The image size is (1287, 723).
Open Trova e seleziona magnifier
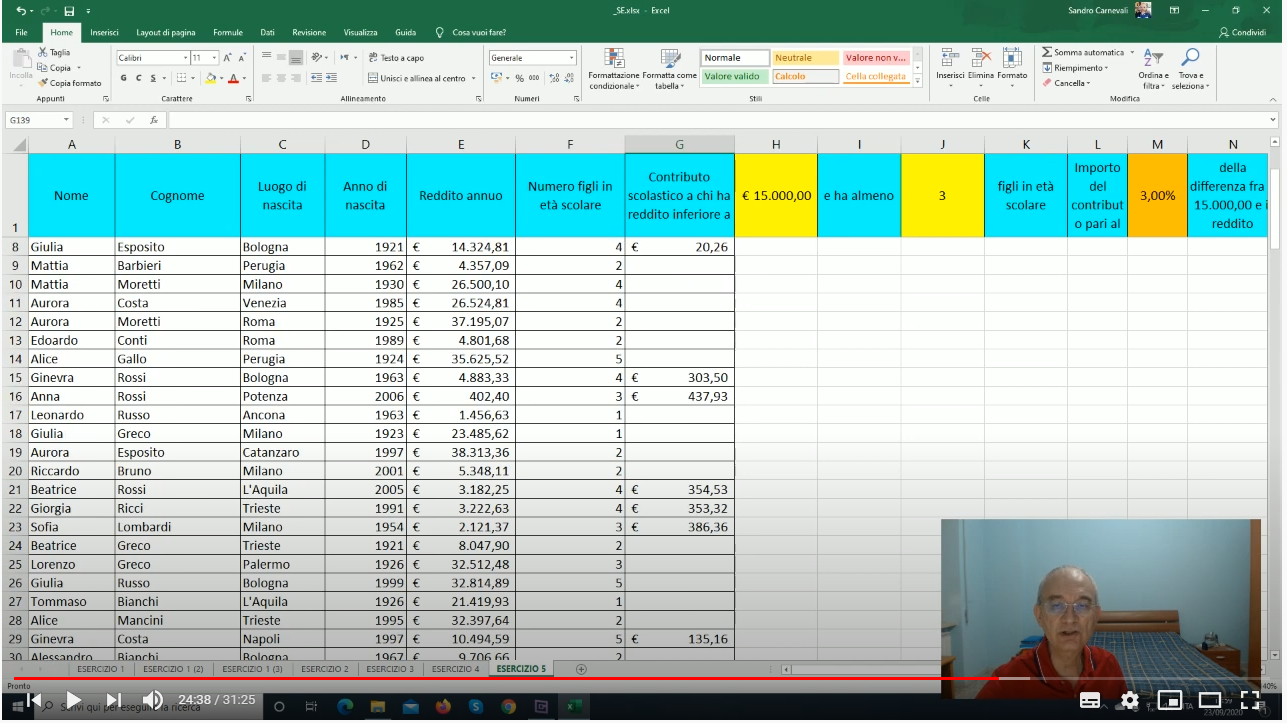click(x=1190, y=68)
